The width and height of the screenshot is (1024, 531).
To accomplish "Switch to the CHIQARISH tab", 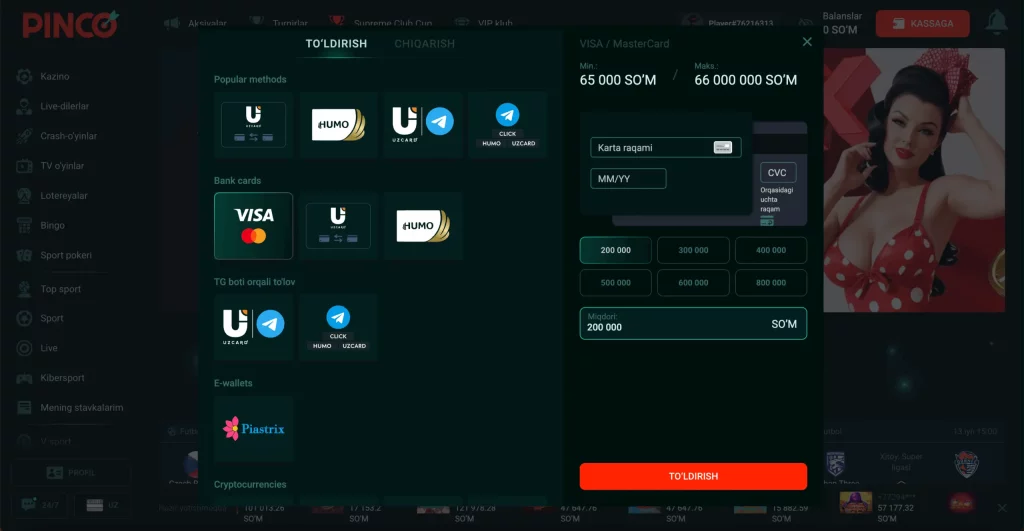I will (424, 44).
